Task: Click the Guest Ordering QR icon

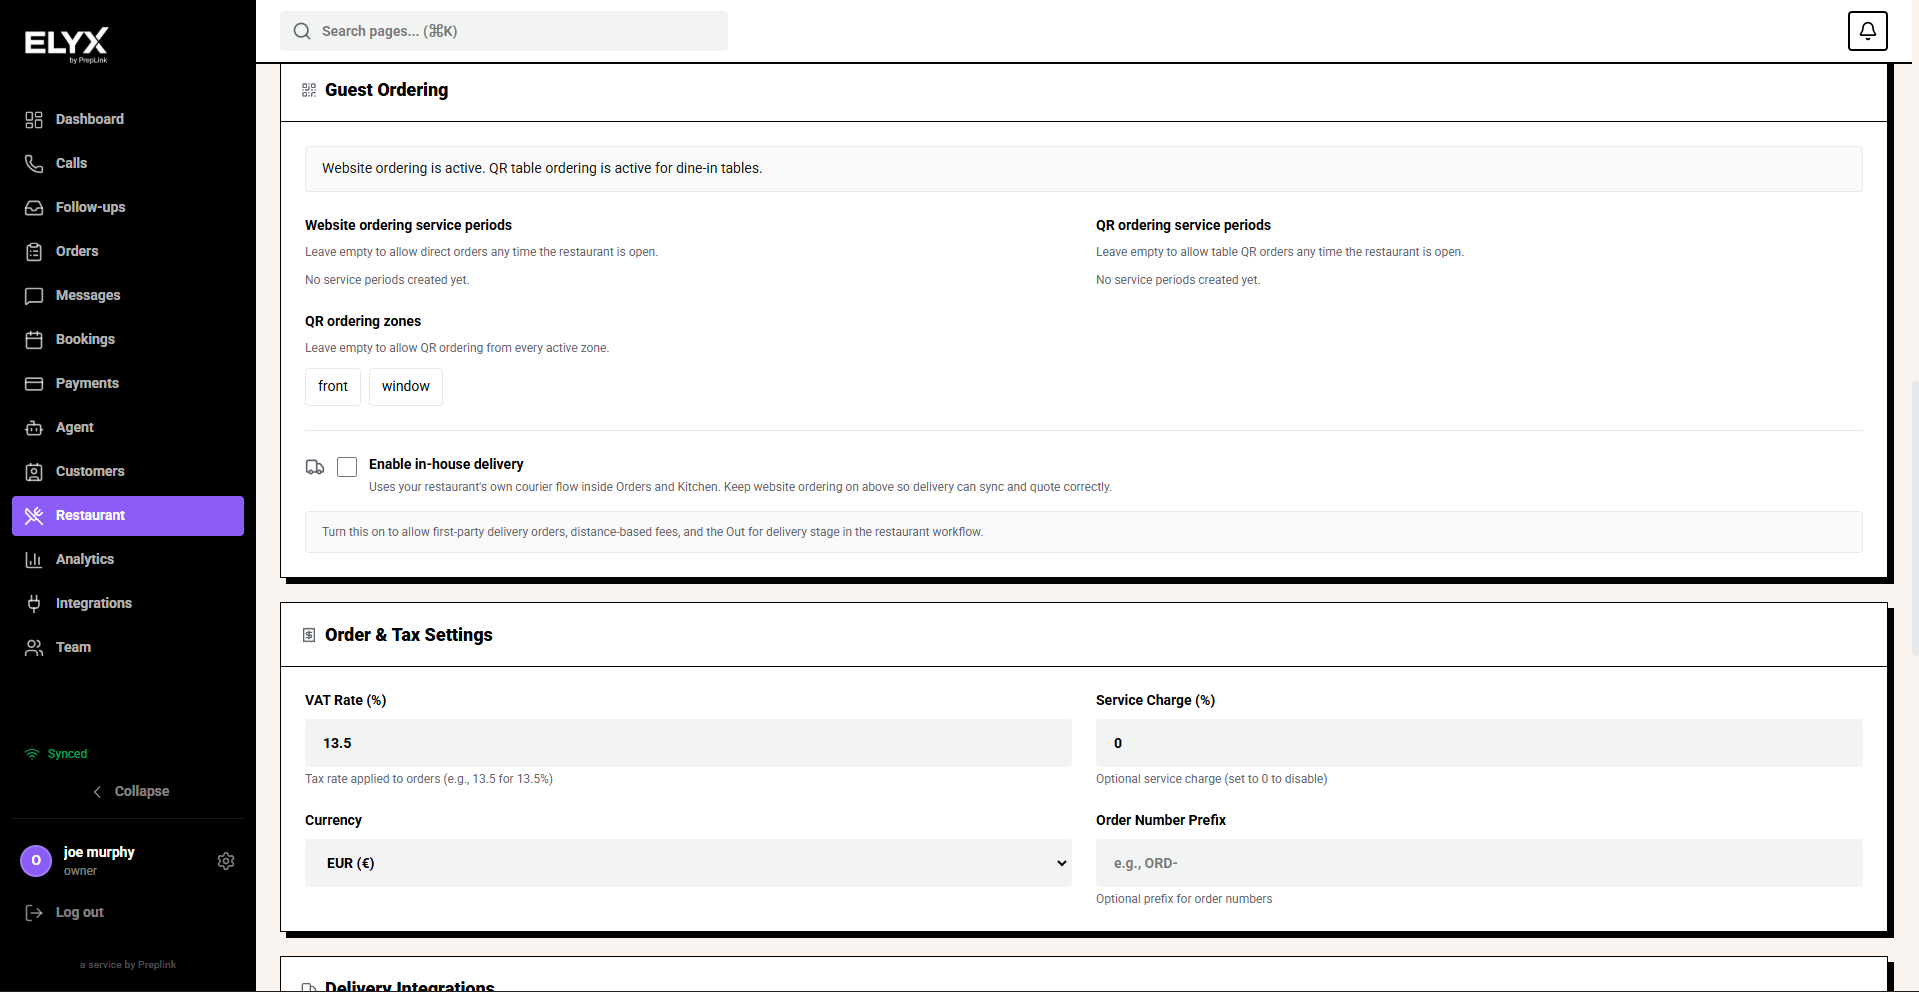Action: click(x=309, y=90)
